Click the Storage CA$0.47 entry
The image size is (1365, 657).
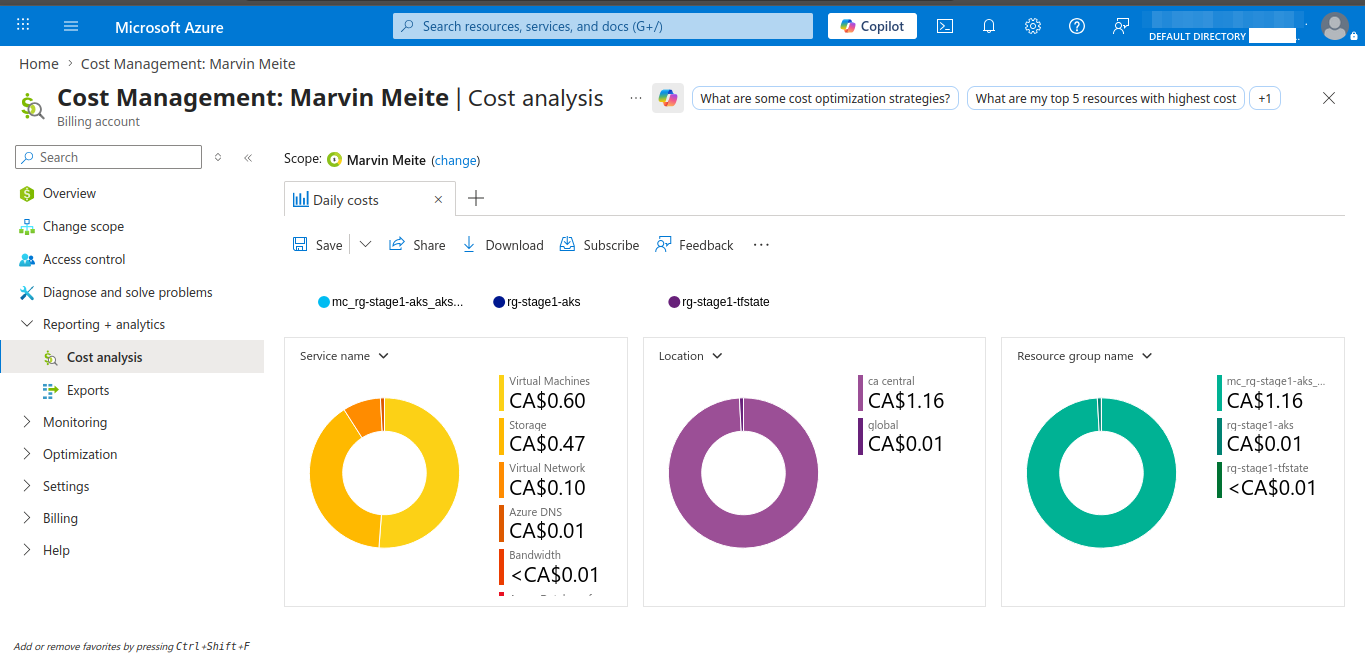click(x=543, y=437)
